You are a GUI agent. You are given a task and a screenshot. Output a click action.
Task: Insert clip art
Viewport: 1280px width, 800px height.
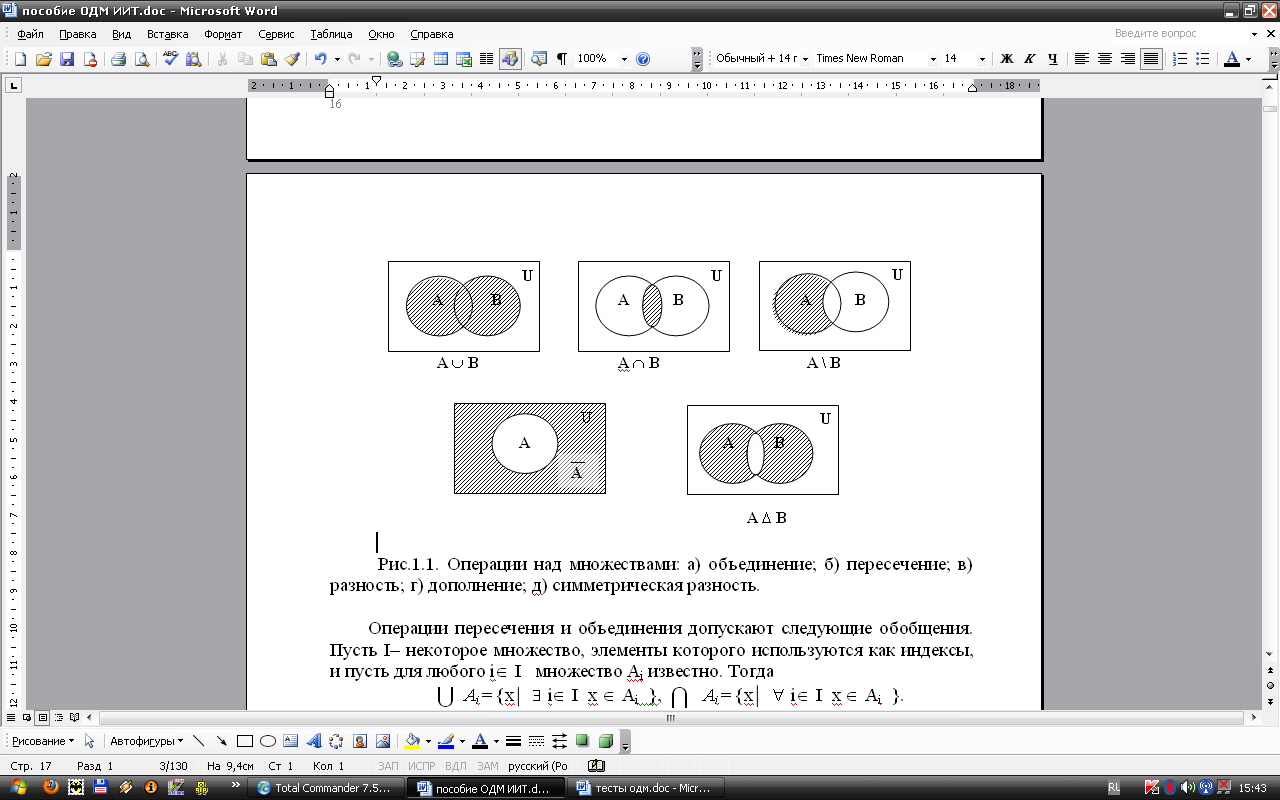pos(359,741)
